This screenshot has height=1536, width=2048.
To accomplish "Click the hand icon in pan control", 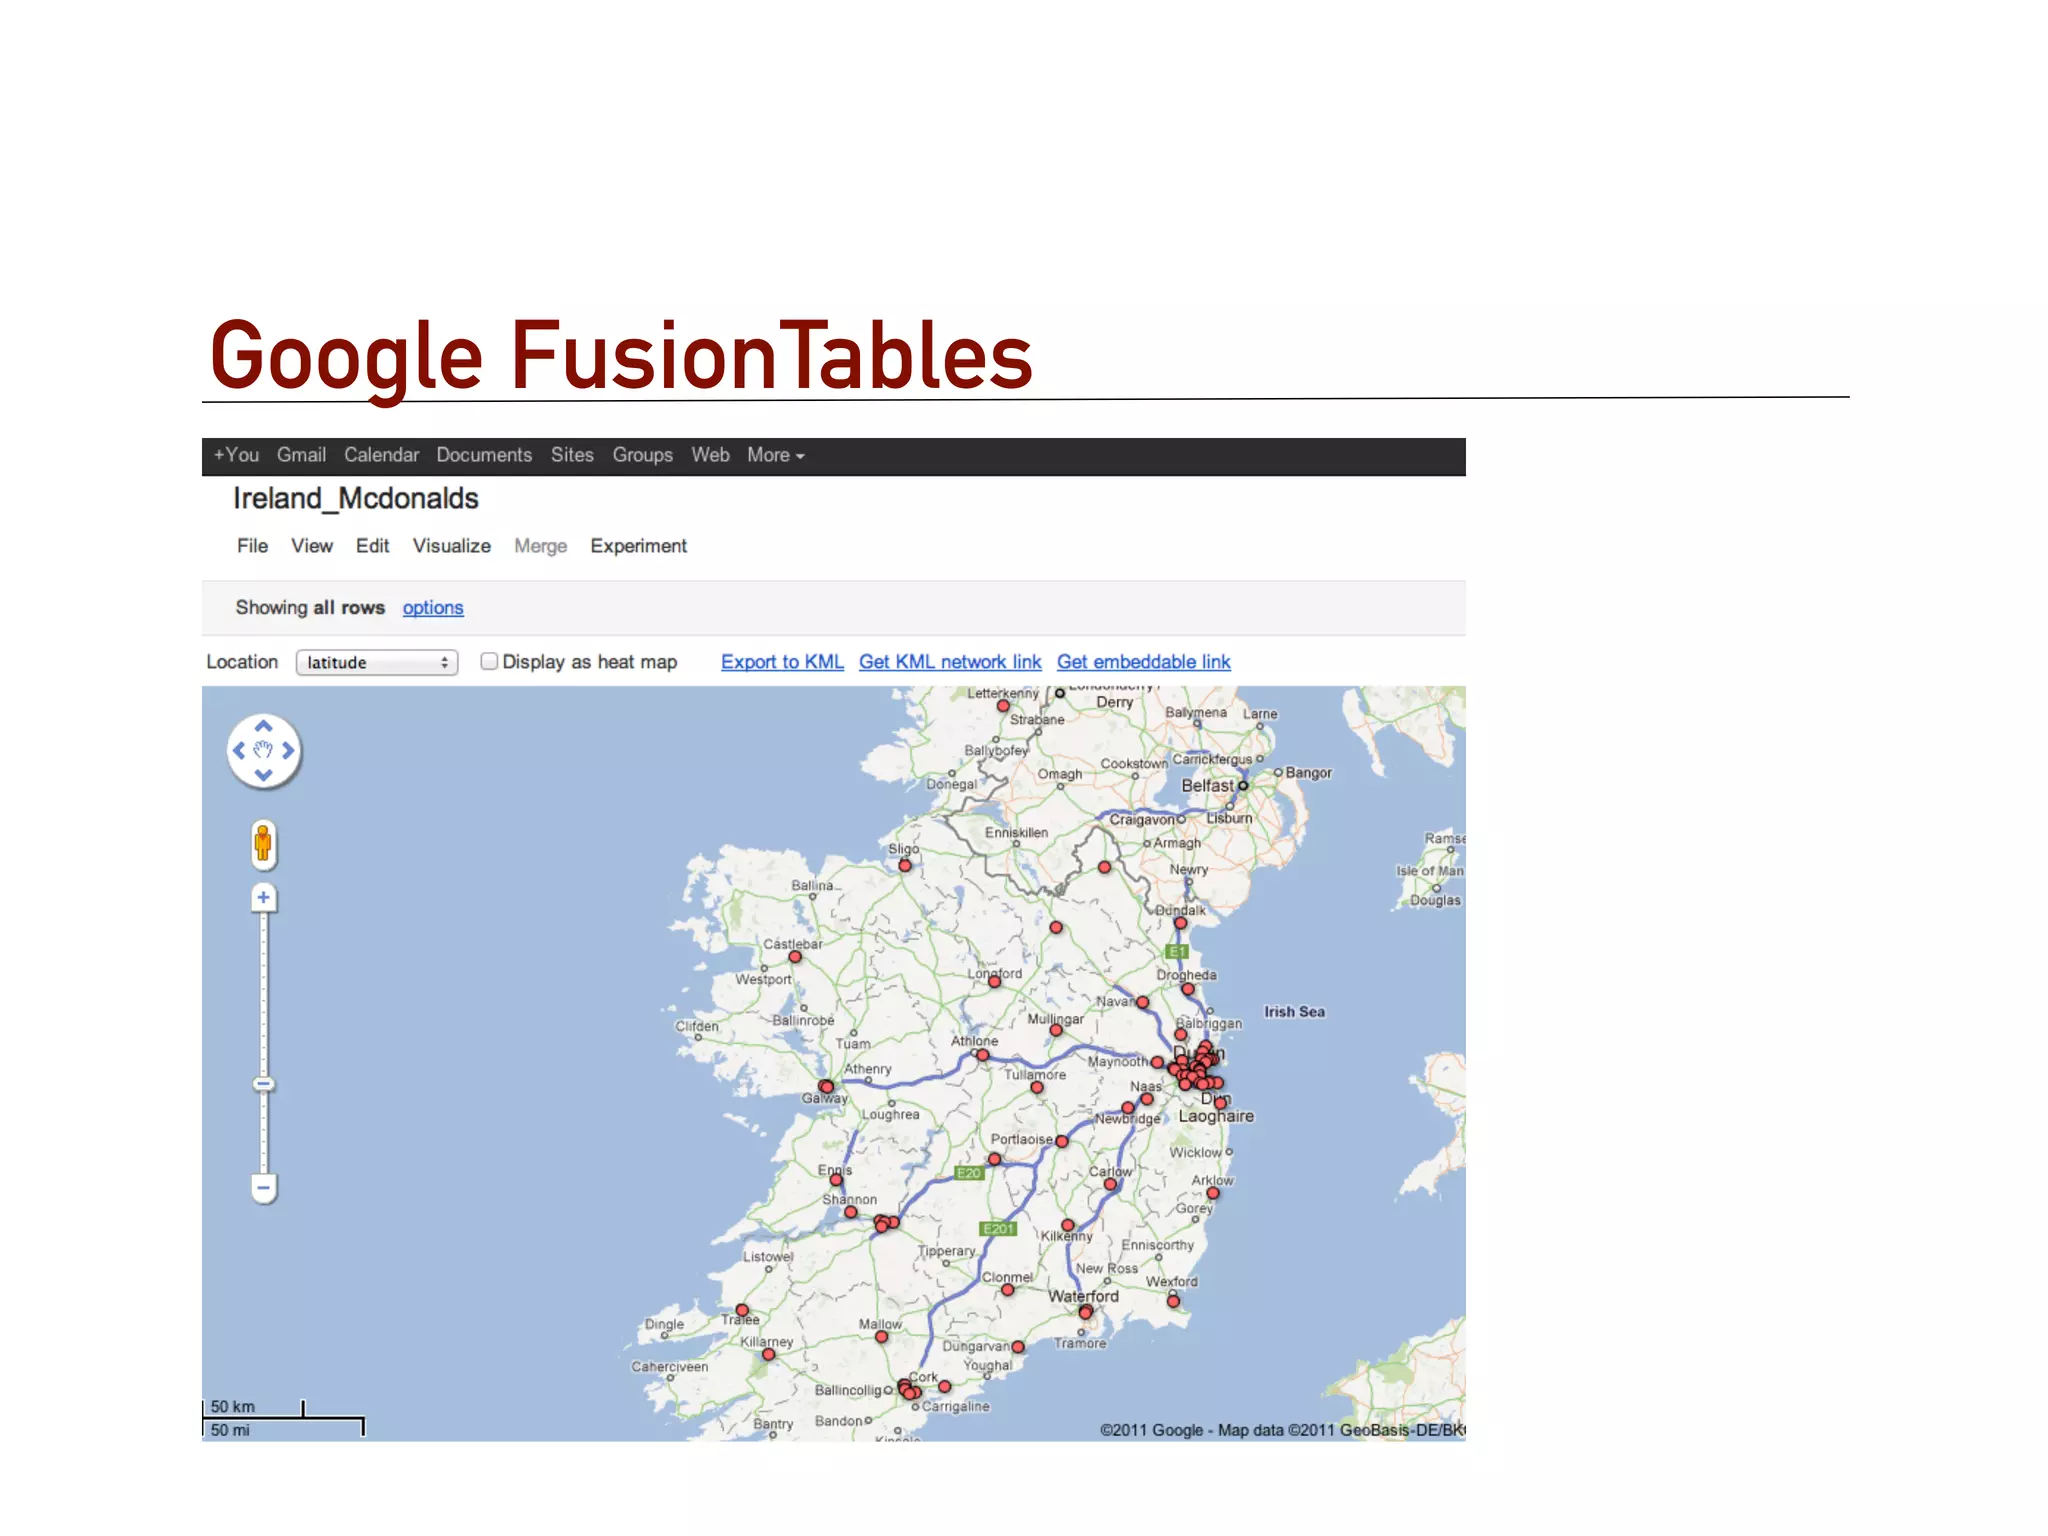I will point(263,751).
